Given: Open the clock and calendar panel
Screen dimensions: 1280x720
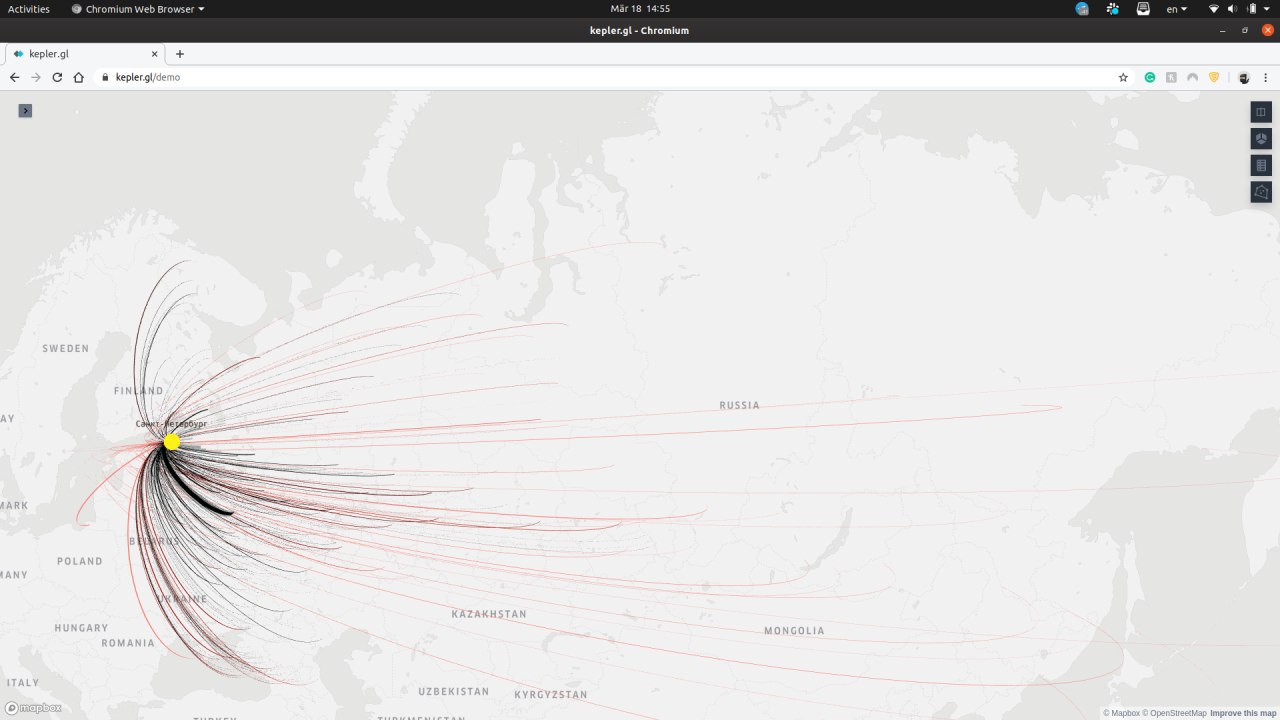Looking at the screenshot, I should click(x=640, y=9).
